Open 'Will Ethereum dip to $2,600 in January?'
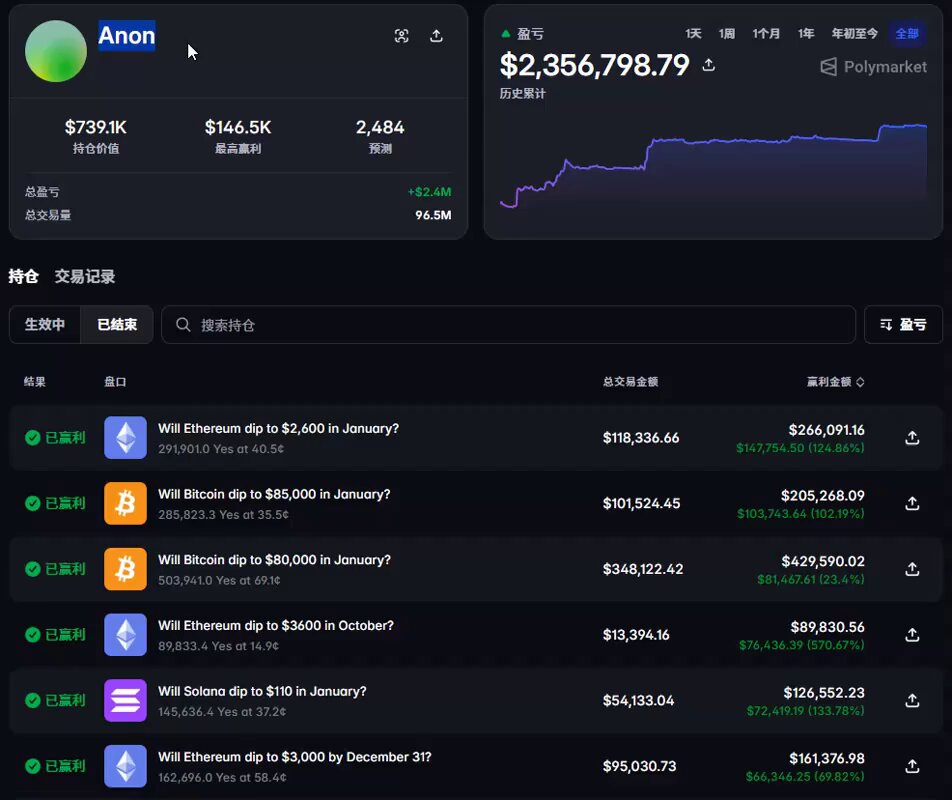 [x=279, y=429]
